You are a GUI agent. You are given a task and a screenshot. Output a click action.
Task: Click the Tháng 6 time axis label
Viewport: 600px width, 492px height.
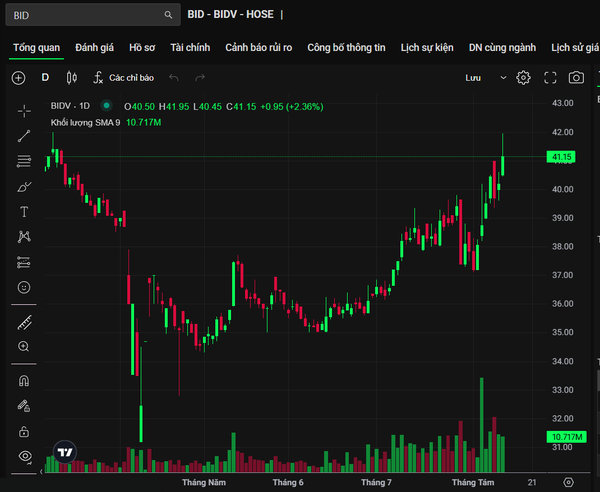(x=288, y=482)
